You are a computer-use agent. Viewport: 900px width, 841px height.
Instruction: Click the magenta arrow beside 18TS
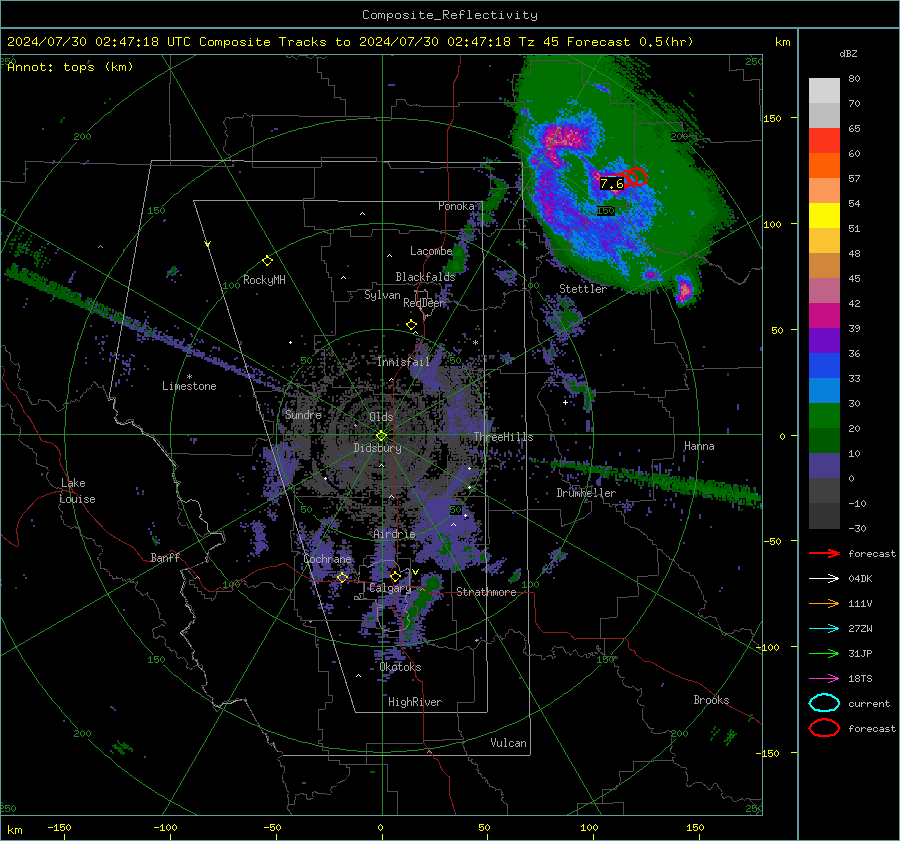tap(824, 679)
